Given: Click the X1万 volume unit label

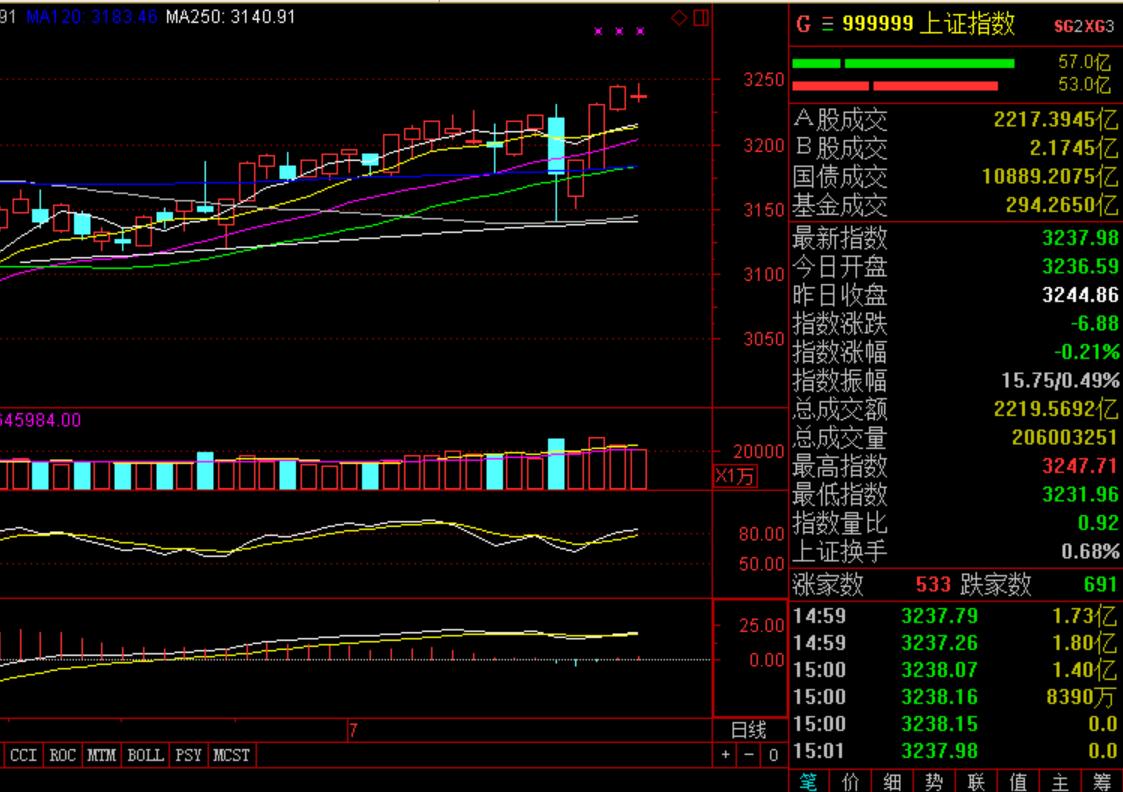Looking at the screenshot, I should click(735, 477).
